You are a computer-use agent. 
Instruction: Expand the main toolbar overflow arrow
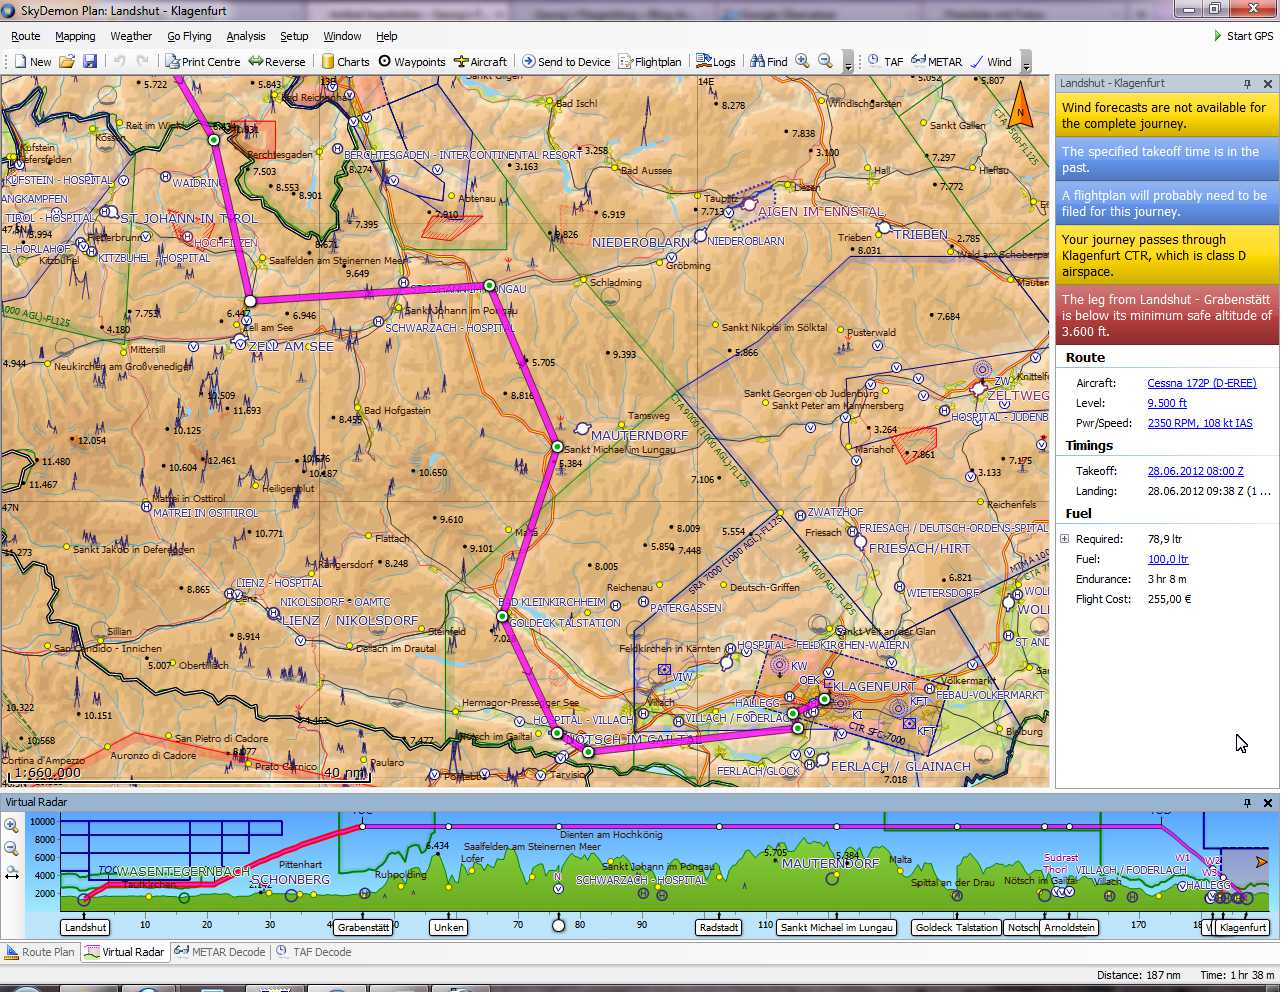[x=848, y=63]
